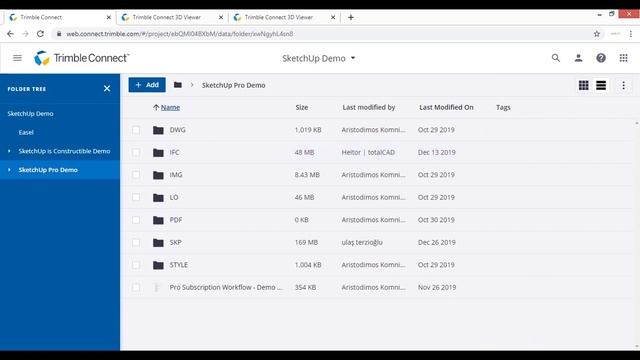The image size is (640, 360).
Task: Click the 169 MB size cell
Action: click(x=306, y=242)
